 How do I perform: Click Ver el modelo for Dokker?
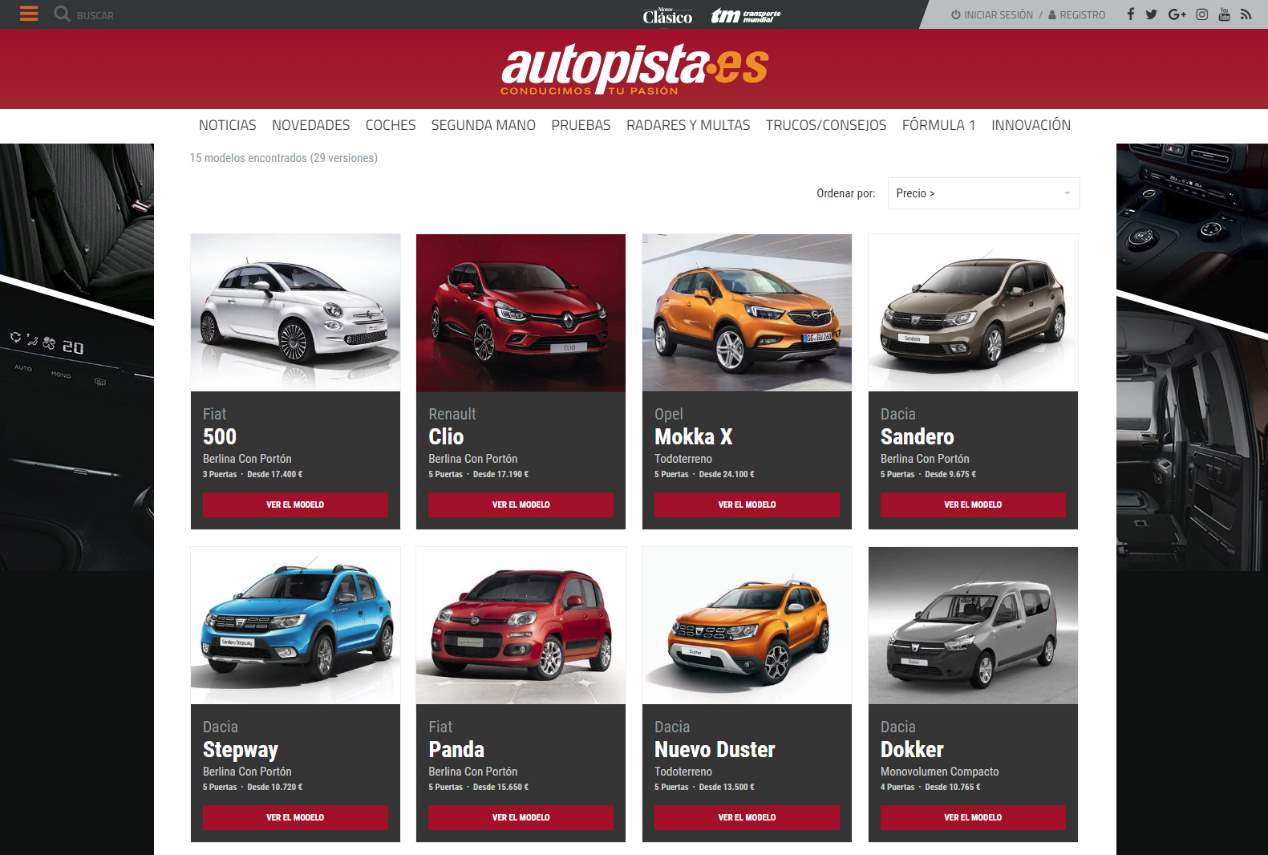tap(973, 818)
